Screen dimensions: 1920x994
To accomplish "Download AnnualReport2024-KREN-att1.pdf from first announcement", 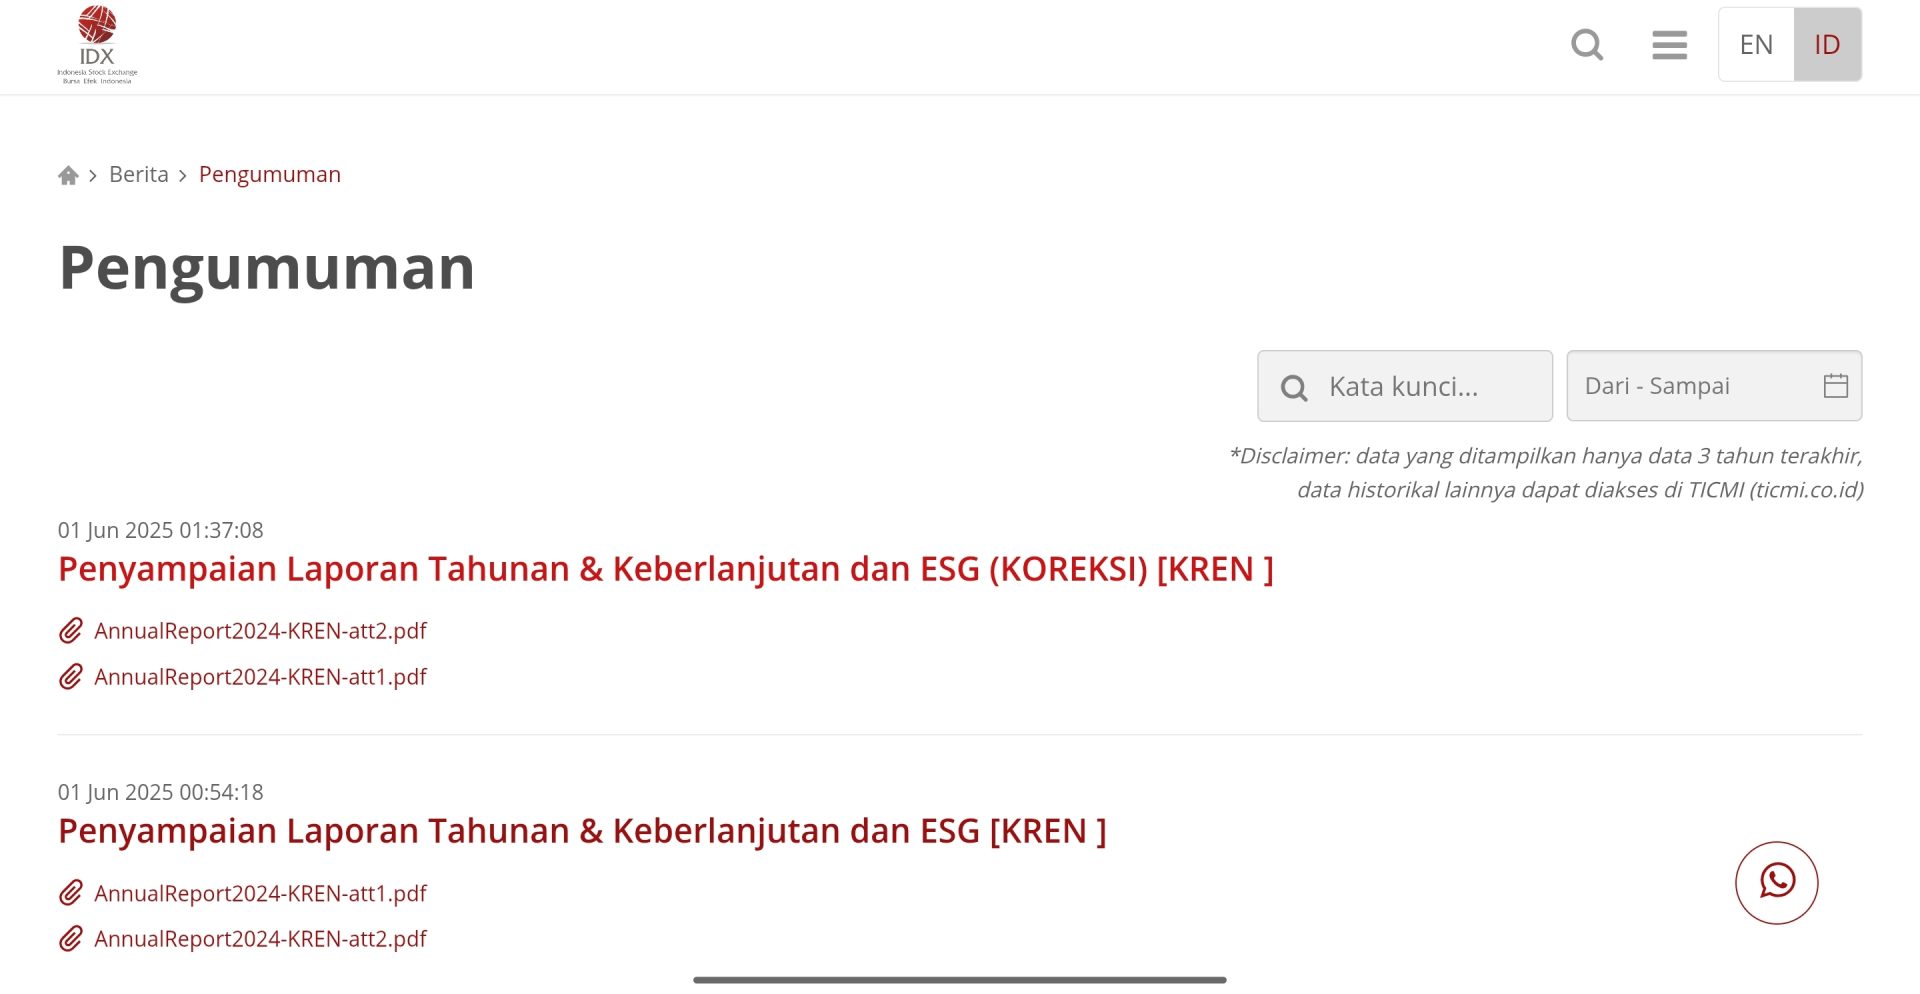I will [x=260, y=677].
